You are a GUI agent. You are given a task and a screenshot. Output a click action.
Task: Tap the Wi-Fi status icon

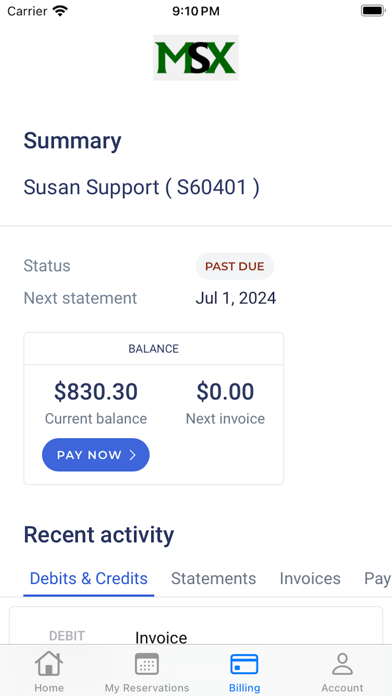pyautogui.click(x=60, y=11)
